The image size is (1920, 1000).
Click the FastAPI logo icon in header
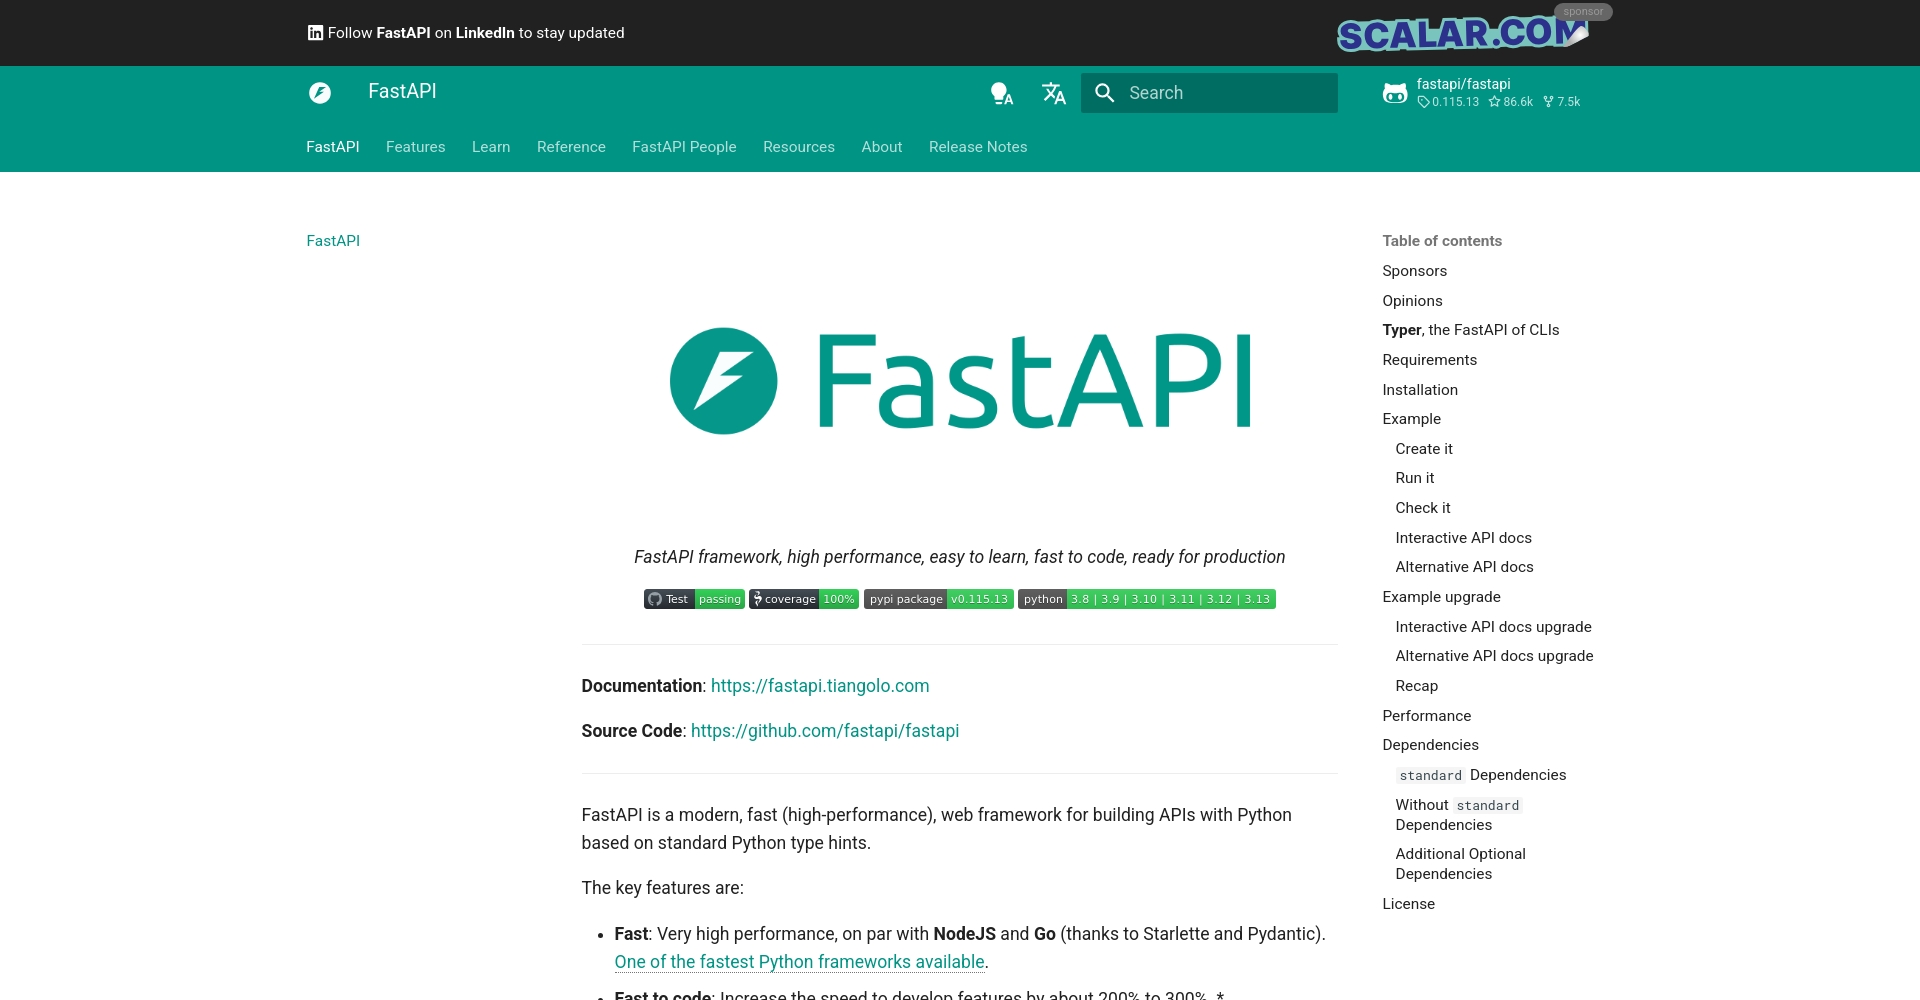point(320,93)
